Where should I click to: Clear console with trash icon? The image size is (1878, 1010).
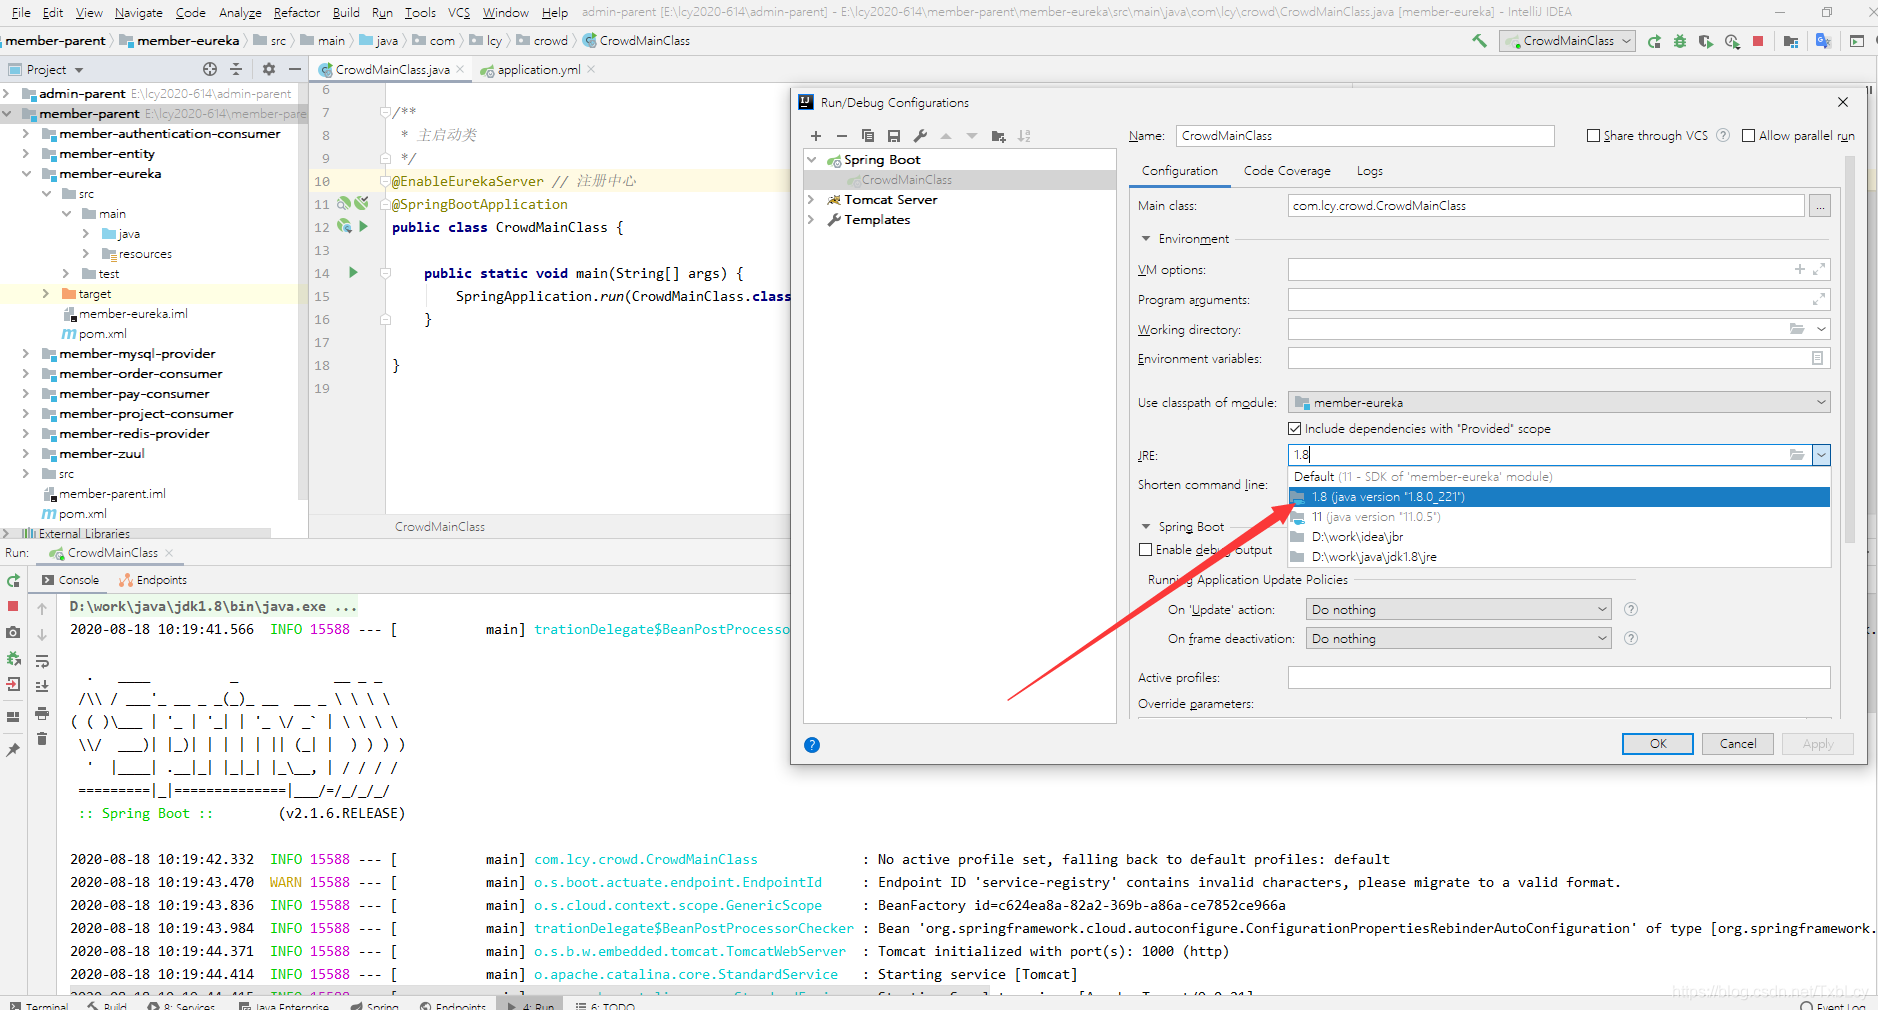pos(42,739)
